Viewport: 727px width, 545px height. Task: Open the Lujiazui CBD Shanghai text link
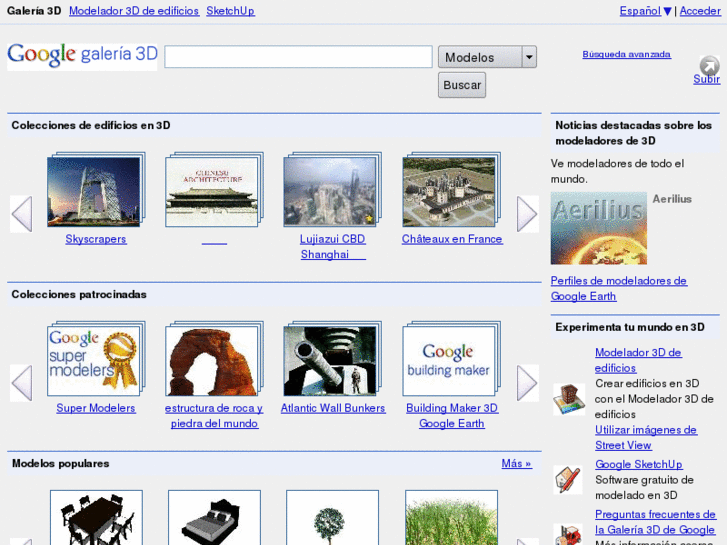point(333,247)
